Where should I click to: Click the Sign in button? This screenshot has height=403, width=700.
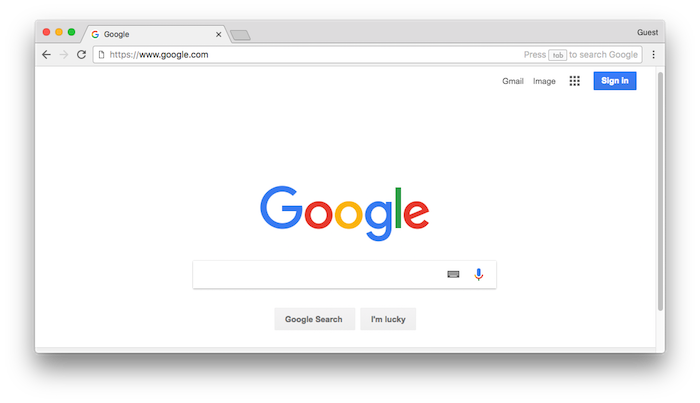pyautogui.click(x=615, y=81)
